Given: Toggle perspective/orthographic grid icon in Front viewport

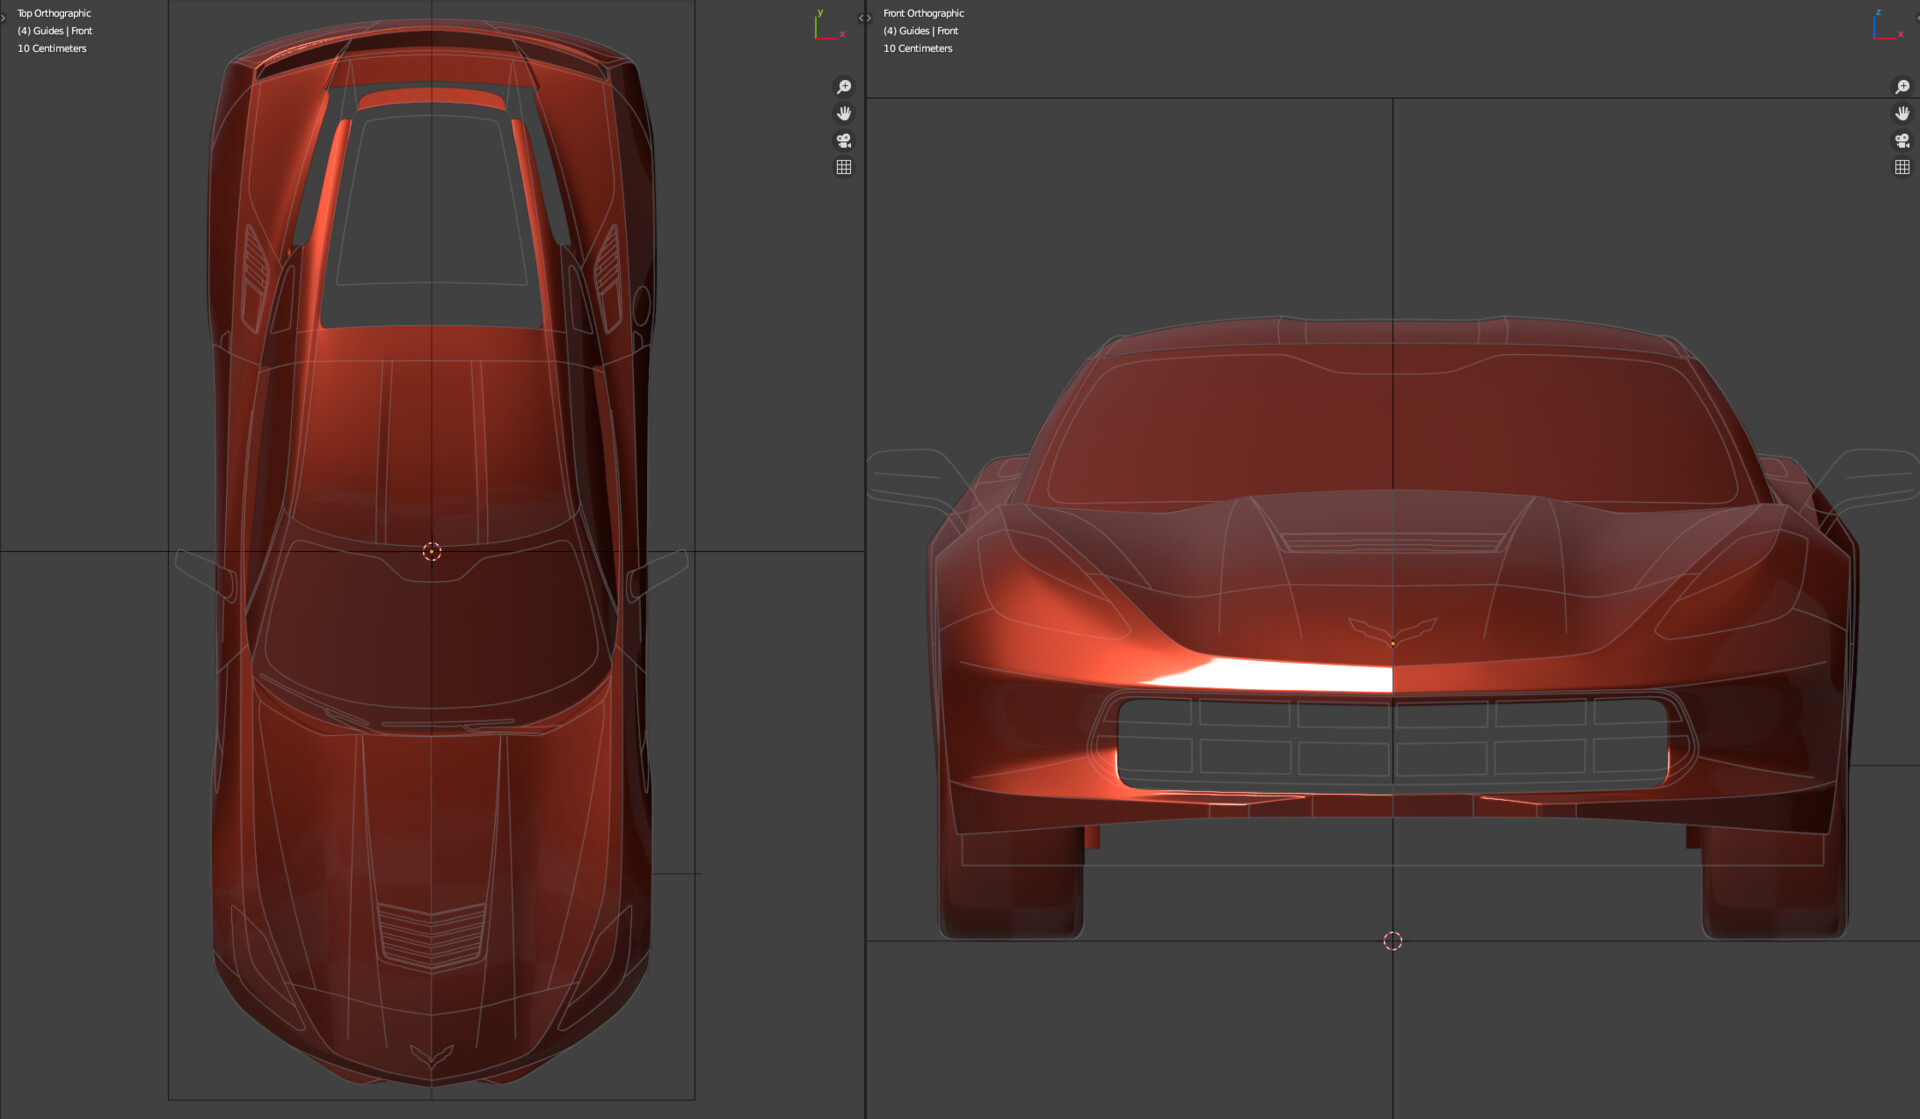Looking at the screenshot, I should click(1902, 167).
